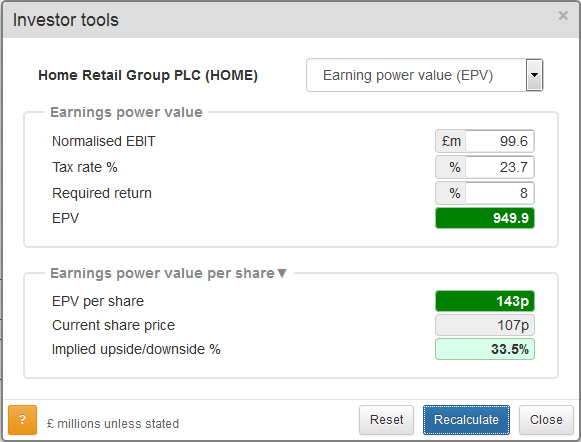Click the % unit label beside Required return
The image size is (581, 442).
451,193
